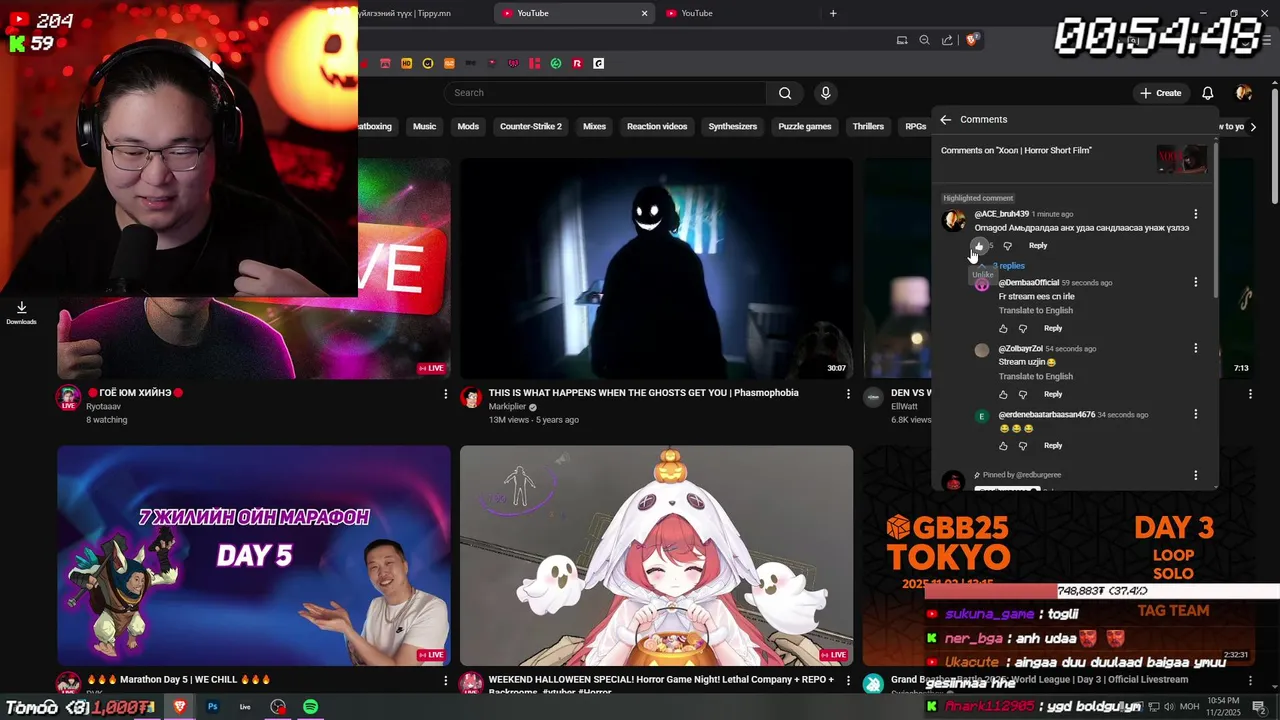Show more filter chips with right chevron
Screen dimensions: 1280x720
[1254, 127]
